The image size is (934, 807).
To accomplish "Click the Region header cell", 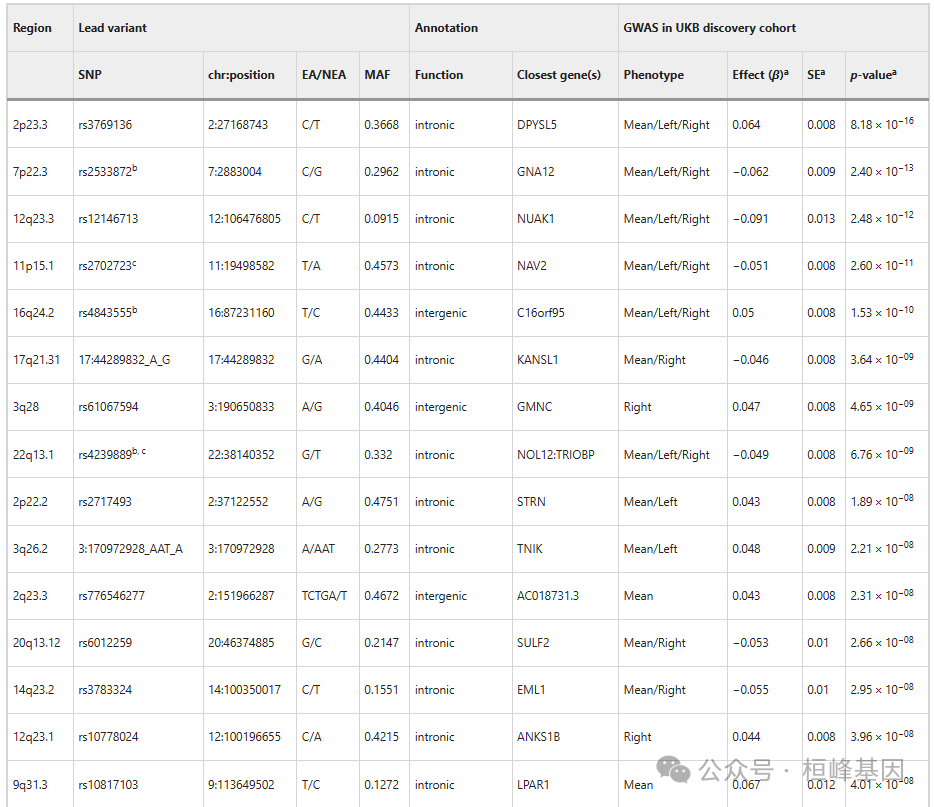I will pos(32,27).
